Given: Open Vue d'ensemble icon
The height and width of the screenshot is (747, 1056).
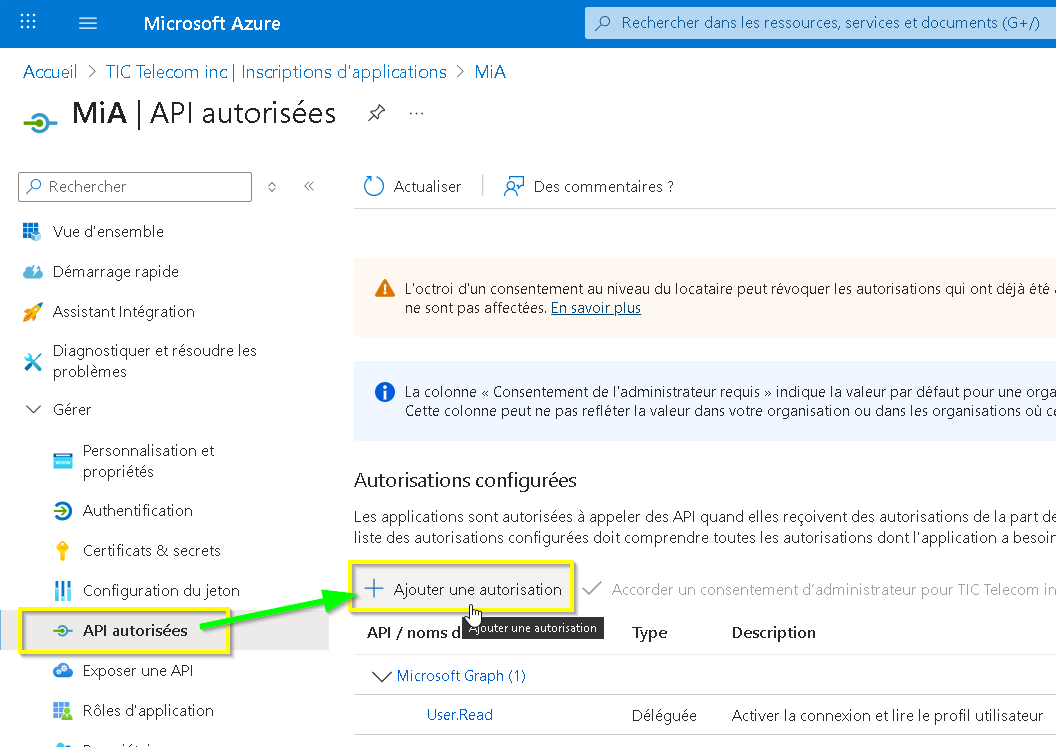Looking at the screenshot, I should 32,232.
